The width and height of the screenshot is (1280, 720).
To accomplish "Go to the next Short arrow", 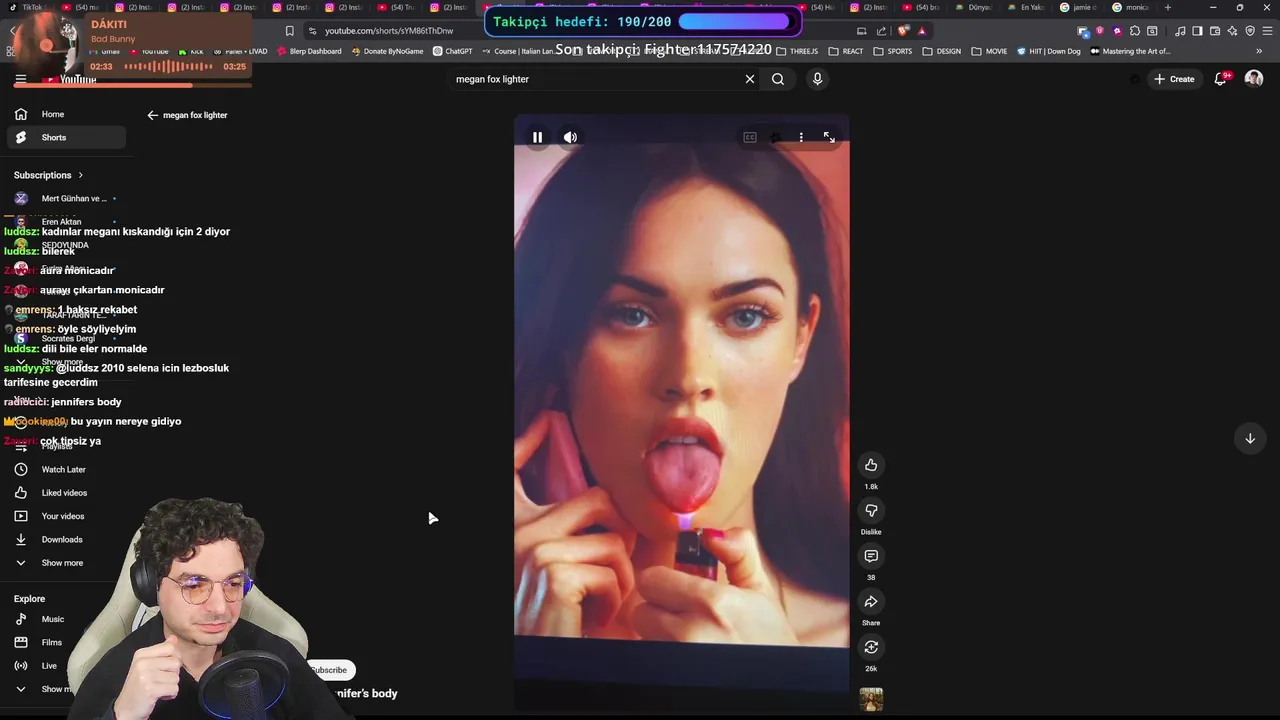I will [x=1250, y=438].
